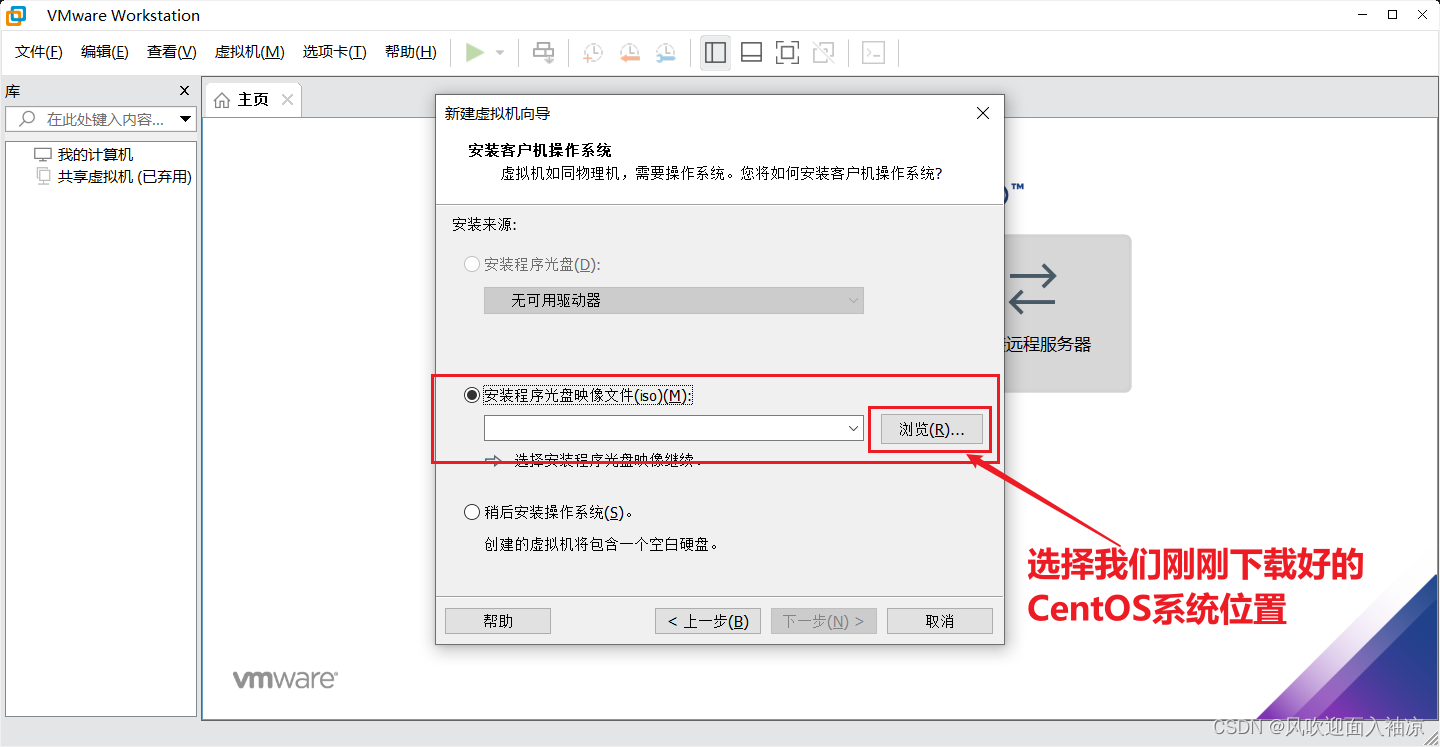Image resolution: width=1440 pixels, height=747 pixels.
Task: Switch to the 主页 tab
Action: click(x=253, y=100)
